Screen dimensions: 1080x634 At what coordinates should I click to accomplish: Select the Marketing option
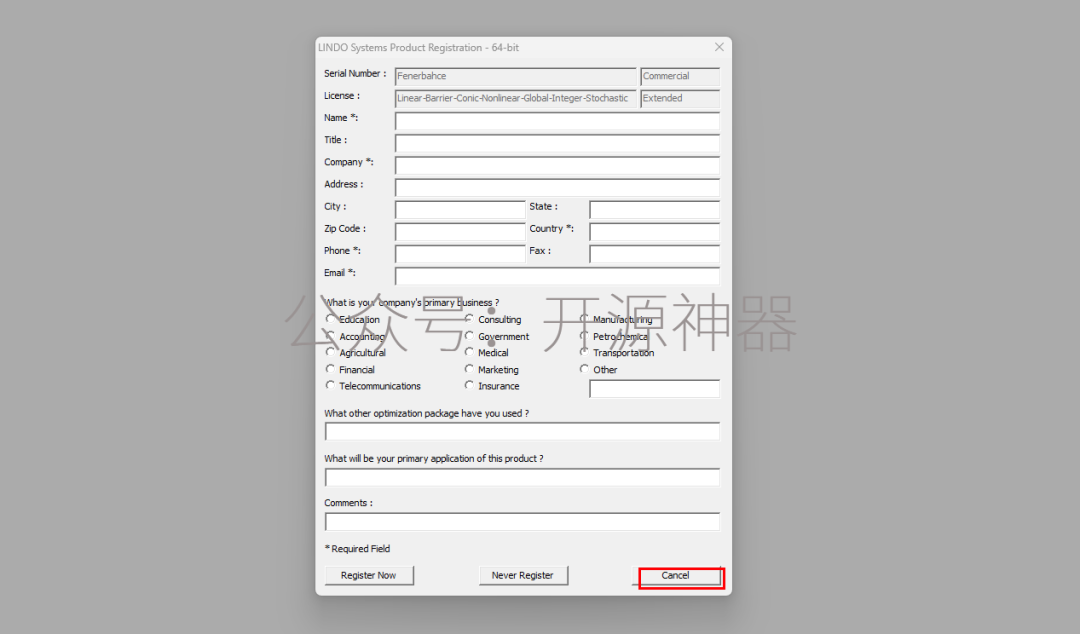[x=469, y=369]
